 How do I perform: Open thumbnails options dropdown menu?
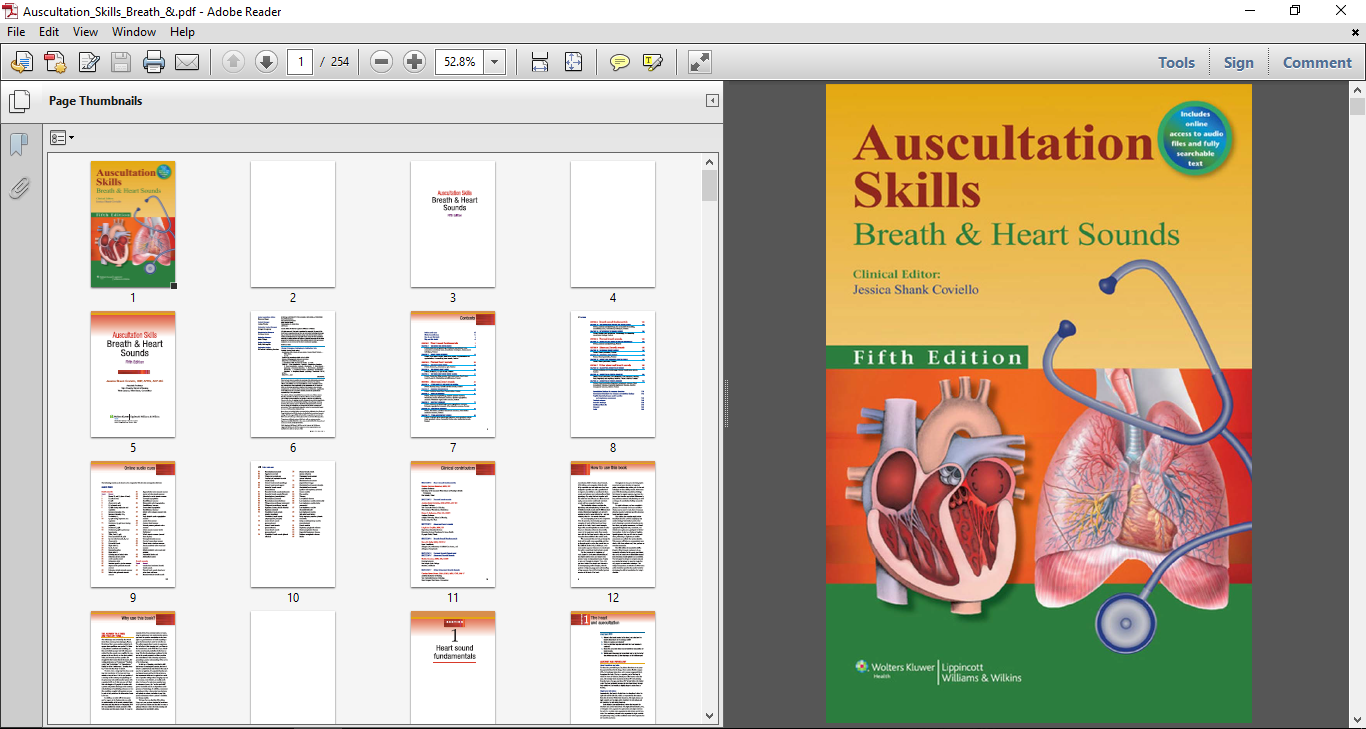click(x=62, y=137)
